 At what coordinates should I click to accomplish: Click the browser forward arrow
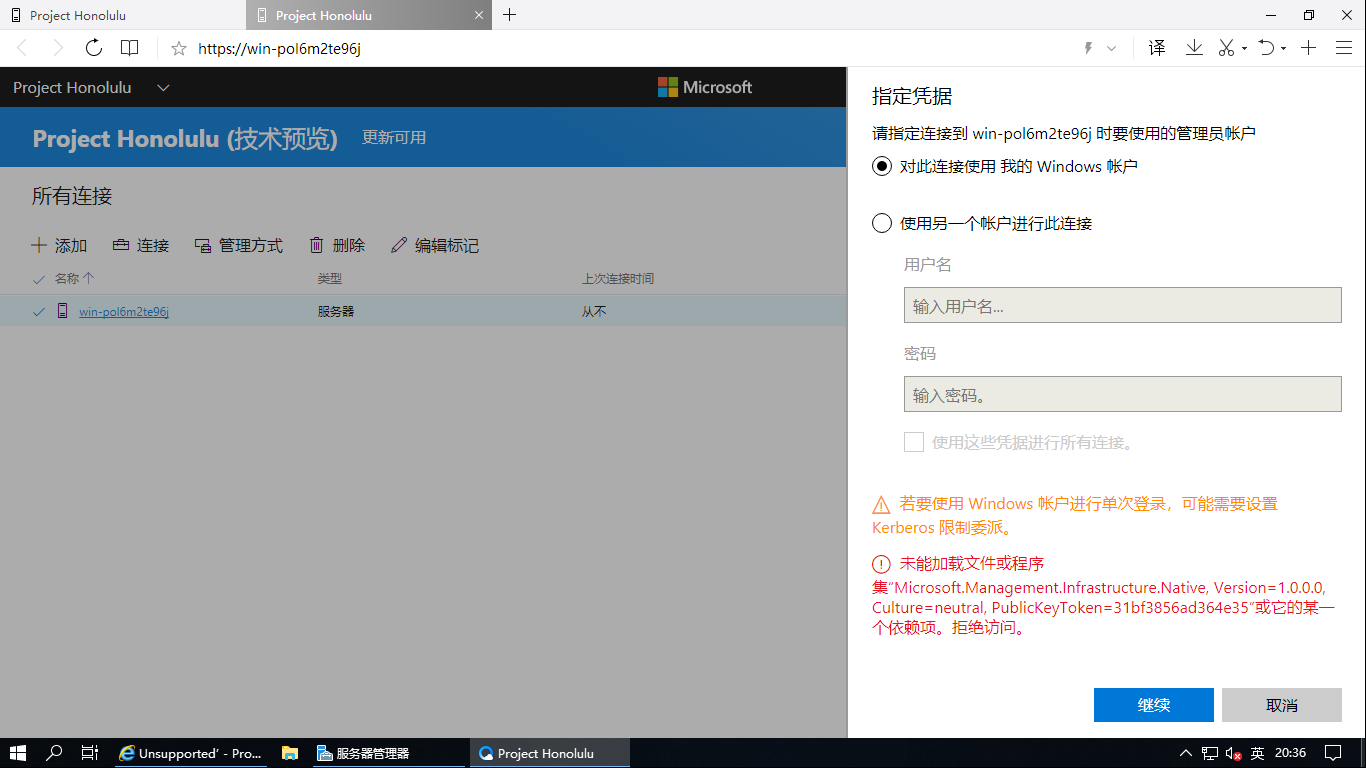coord(58,48)
